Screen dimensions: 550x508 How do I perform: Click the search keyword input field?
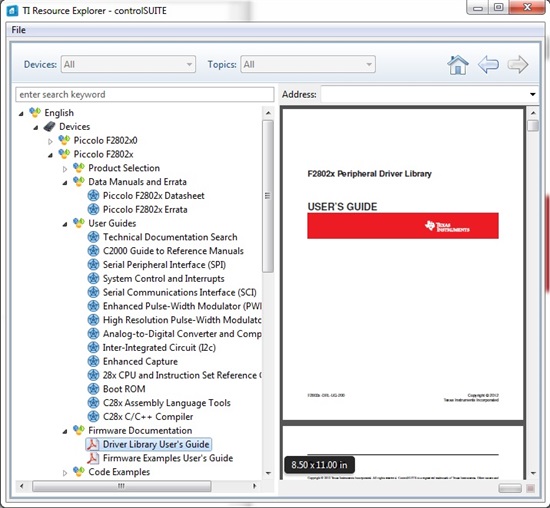(x=145, y=94)
